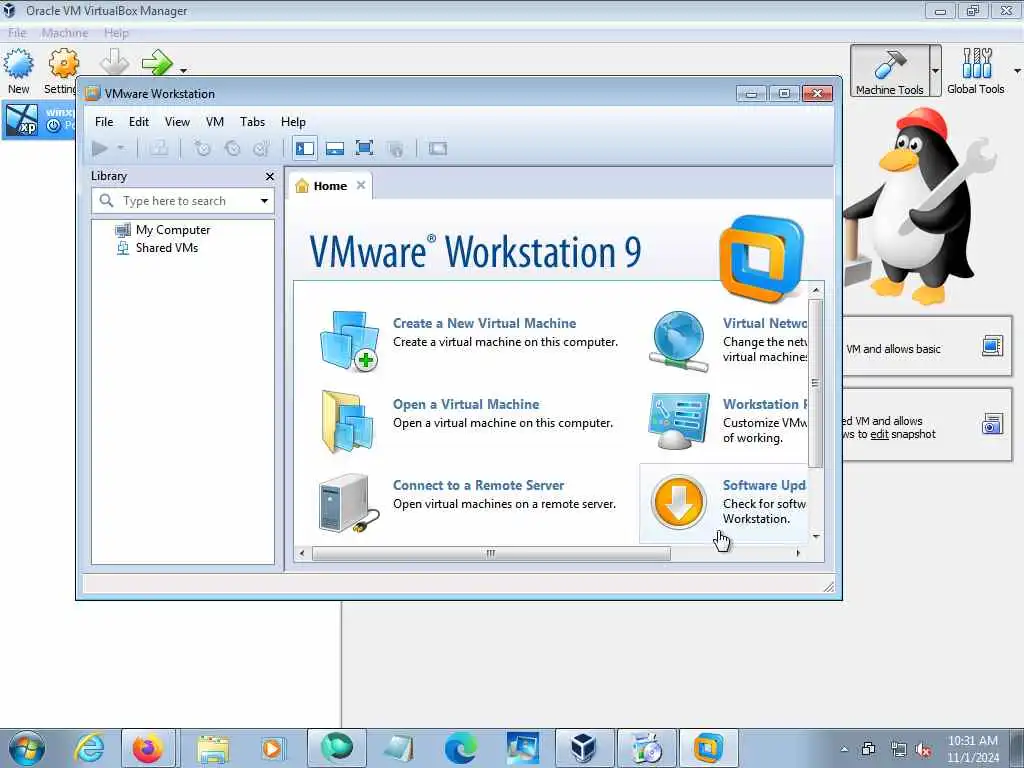
Task: Toggle the thumbnail bar view icon
Action: [x=335, y=149]
